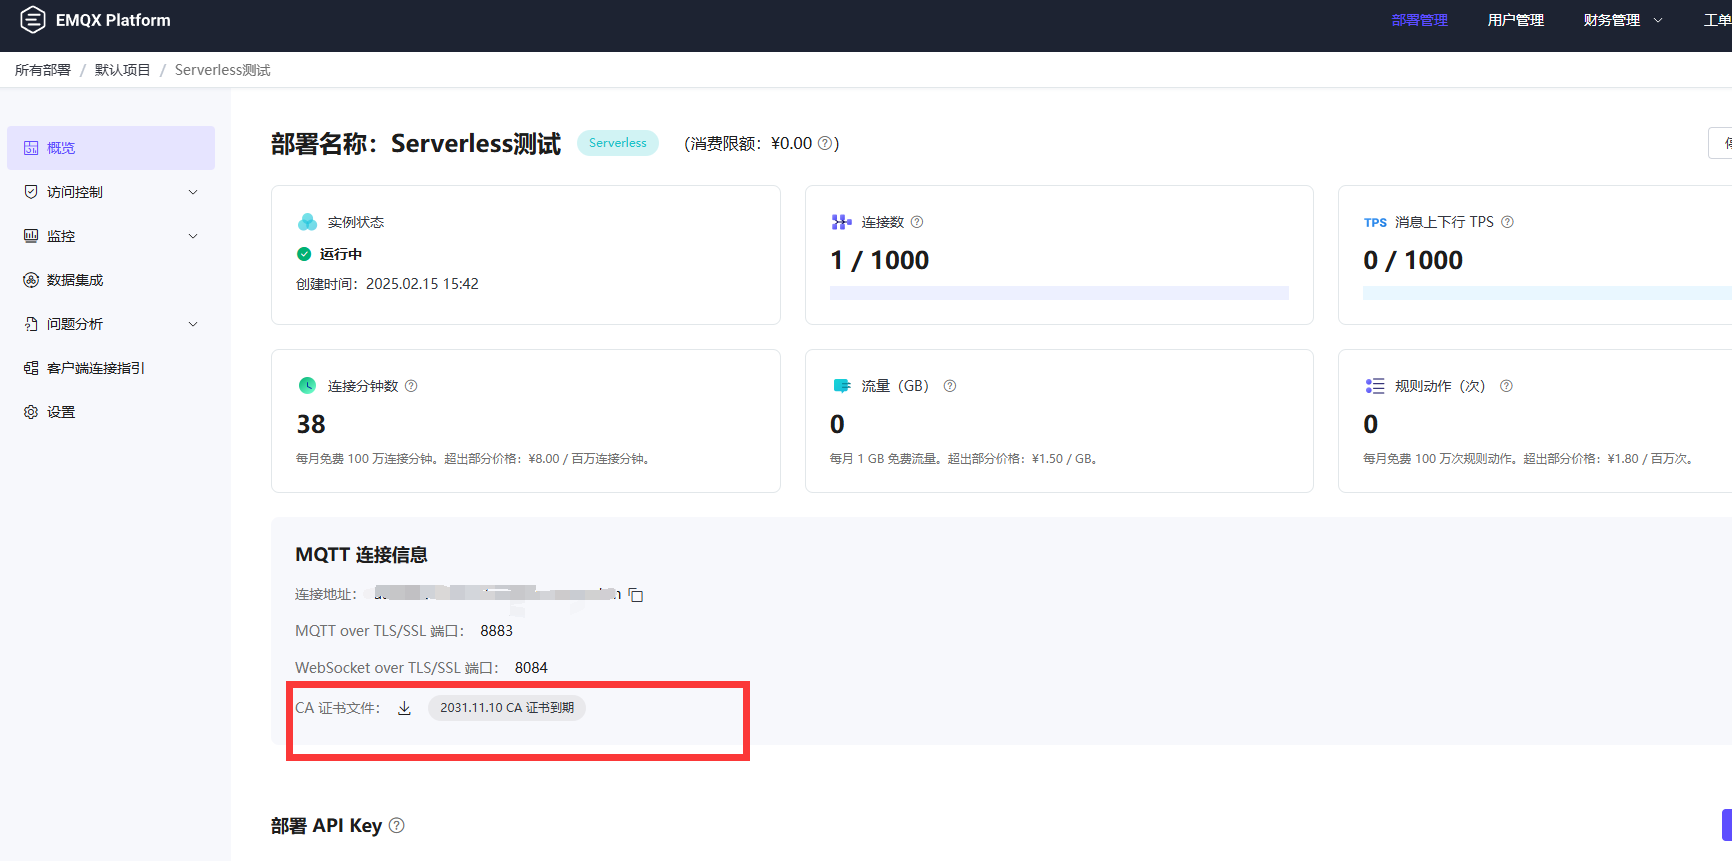Click help icon beside 流量 (GB)

pos(950,386)
